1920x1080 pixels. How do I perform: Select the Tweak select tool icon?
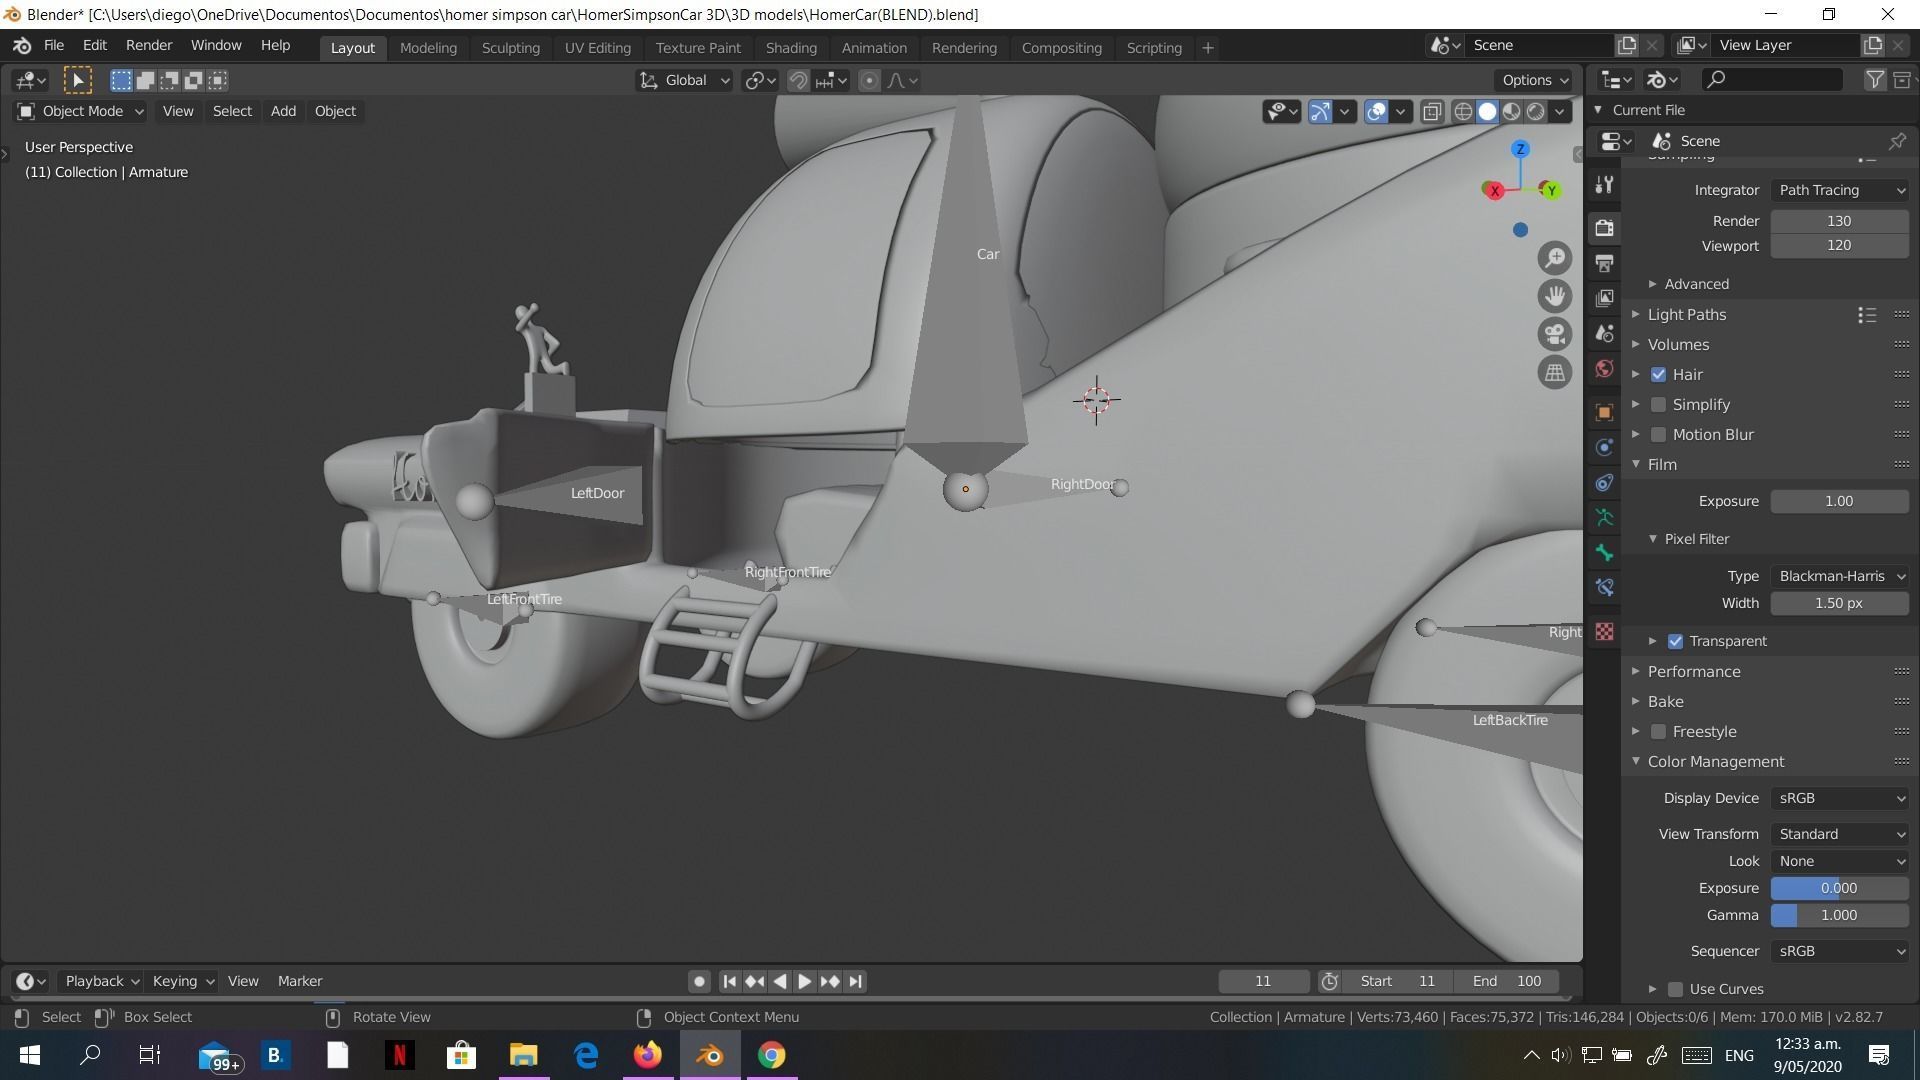point(77,80)
